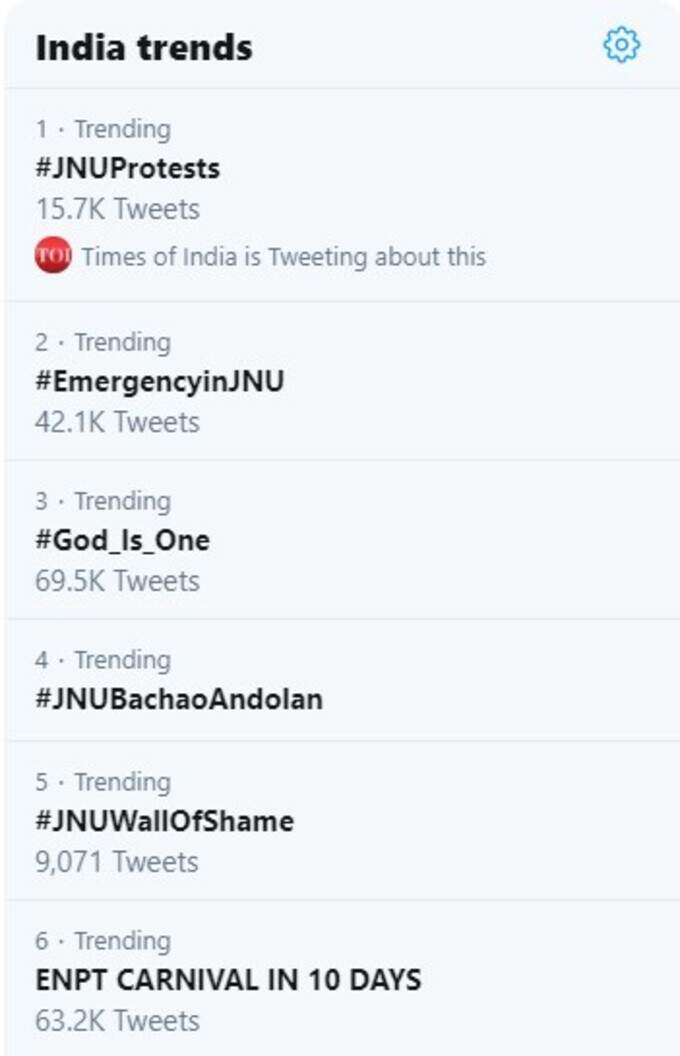Open the #EmergencyinJNU trend

(x=160, y=381)
